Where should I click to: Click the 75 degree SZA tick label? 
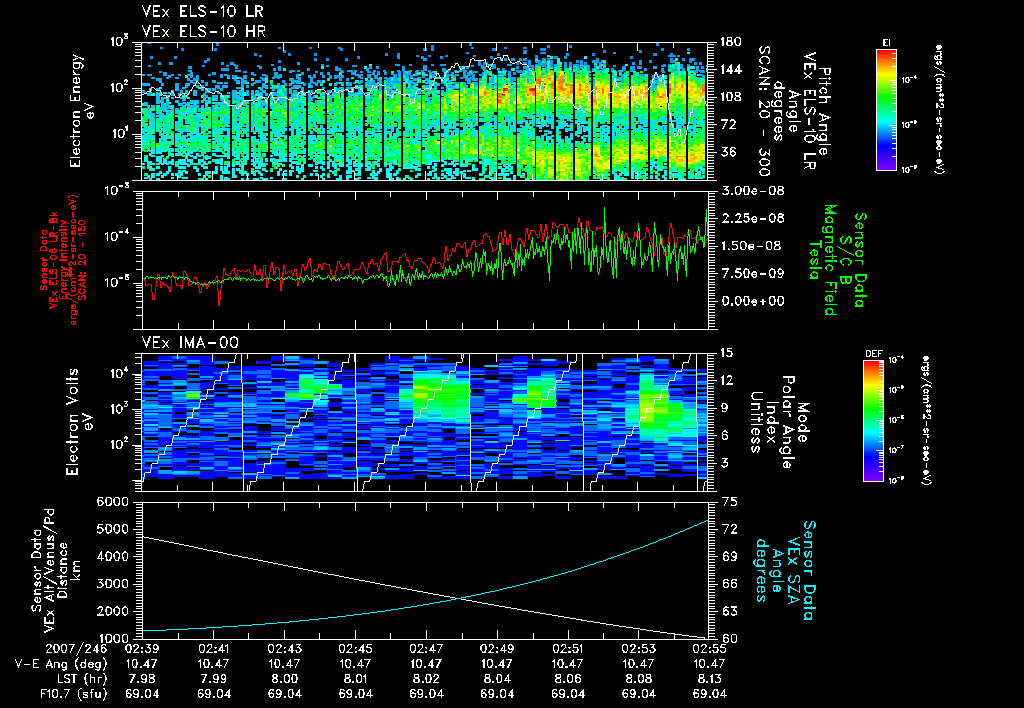click(730, 502)
